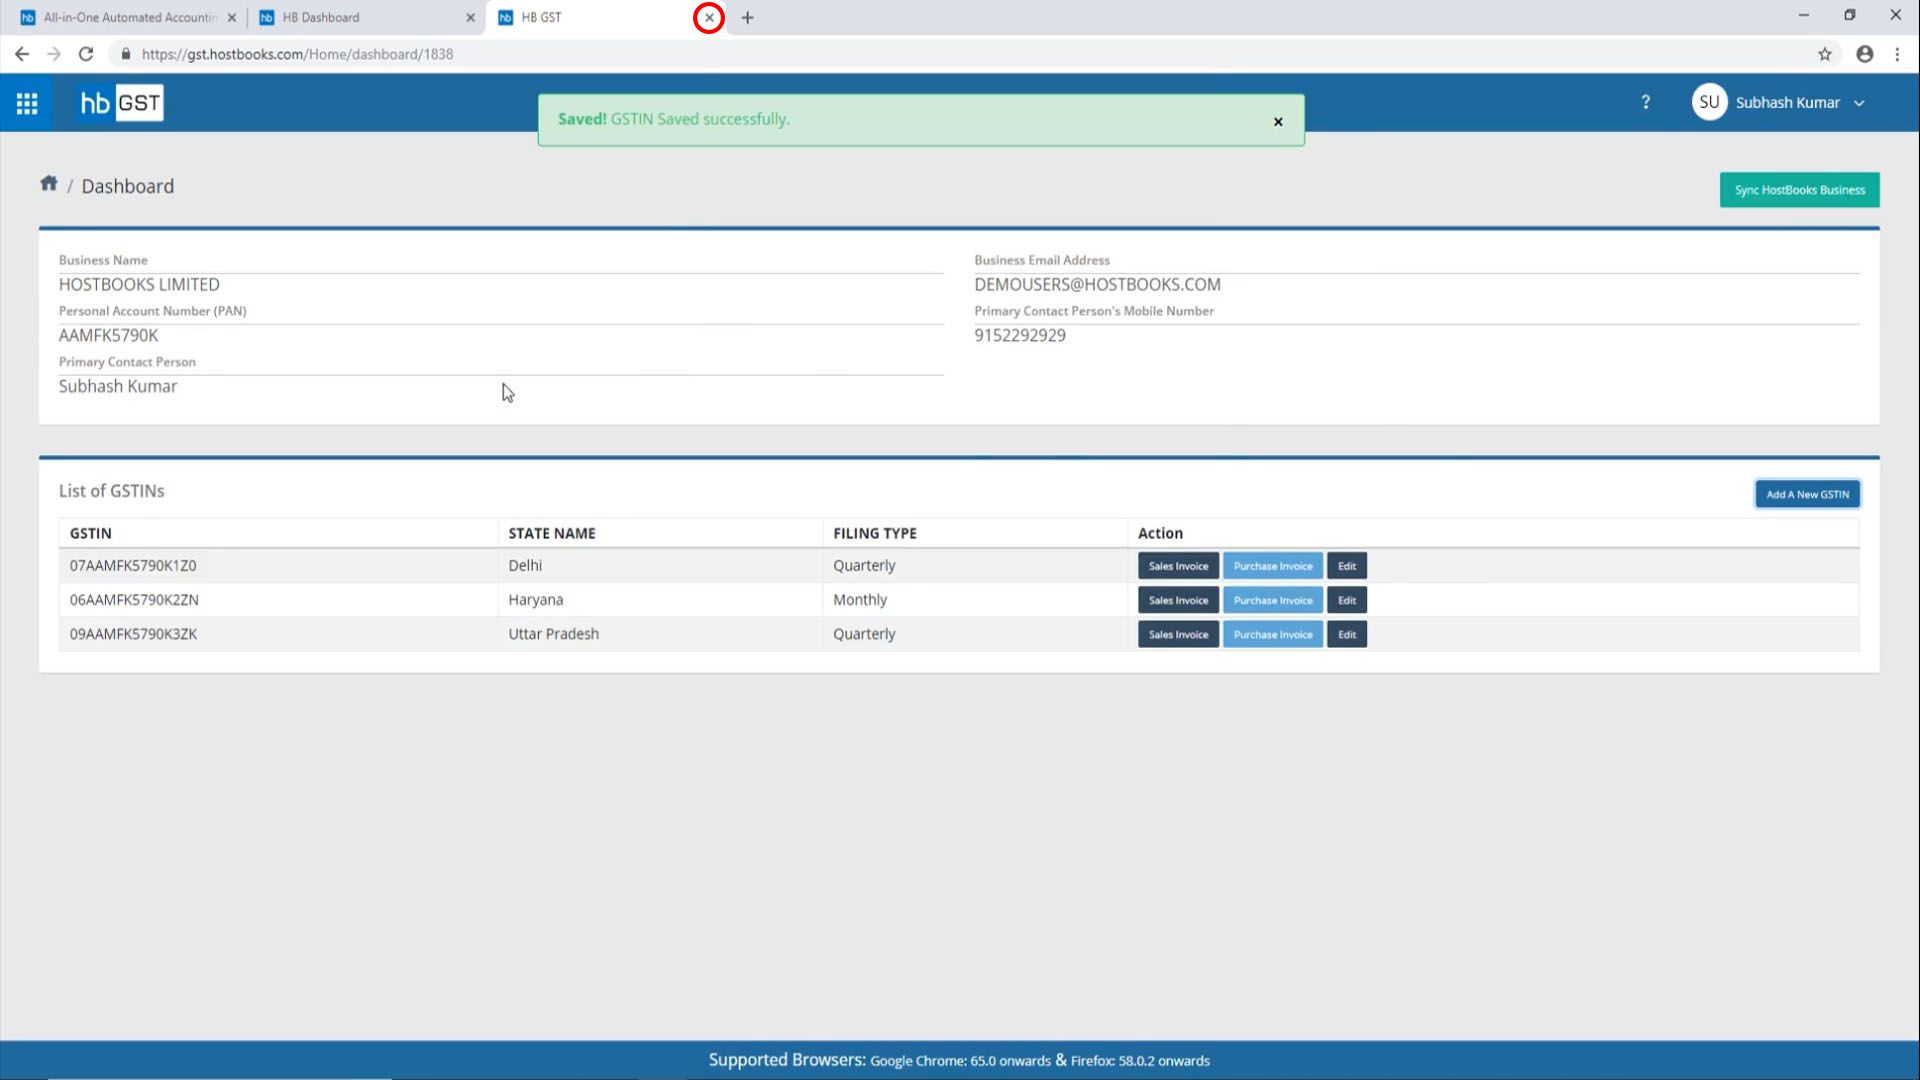Click the Dashboard breadcrumb text
1920x1080 pixels.
tap(128, 186)
